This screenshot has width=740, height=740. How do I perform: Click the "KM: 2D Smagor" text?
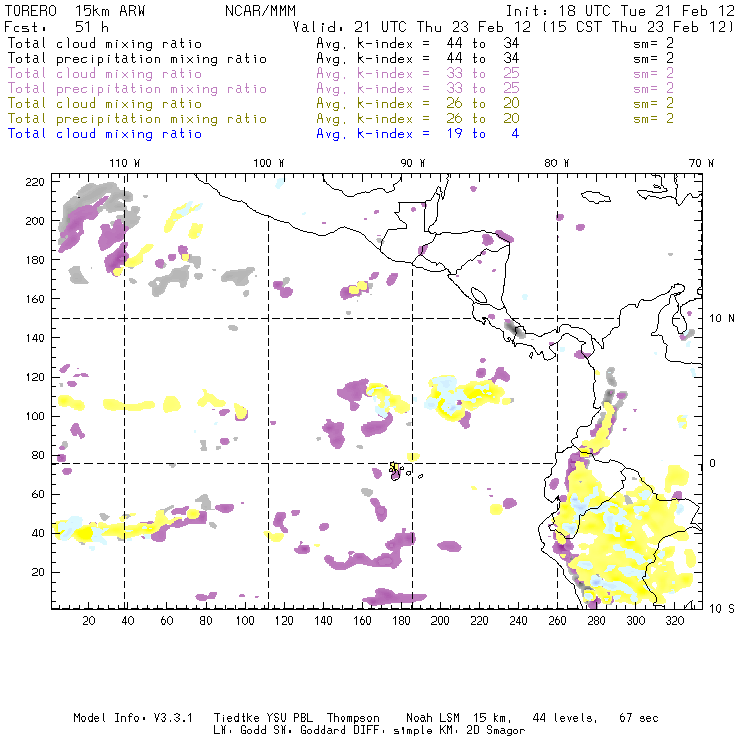point(483,731)
